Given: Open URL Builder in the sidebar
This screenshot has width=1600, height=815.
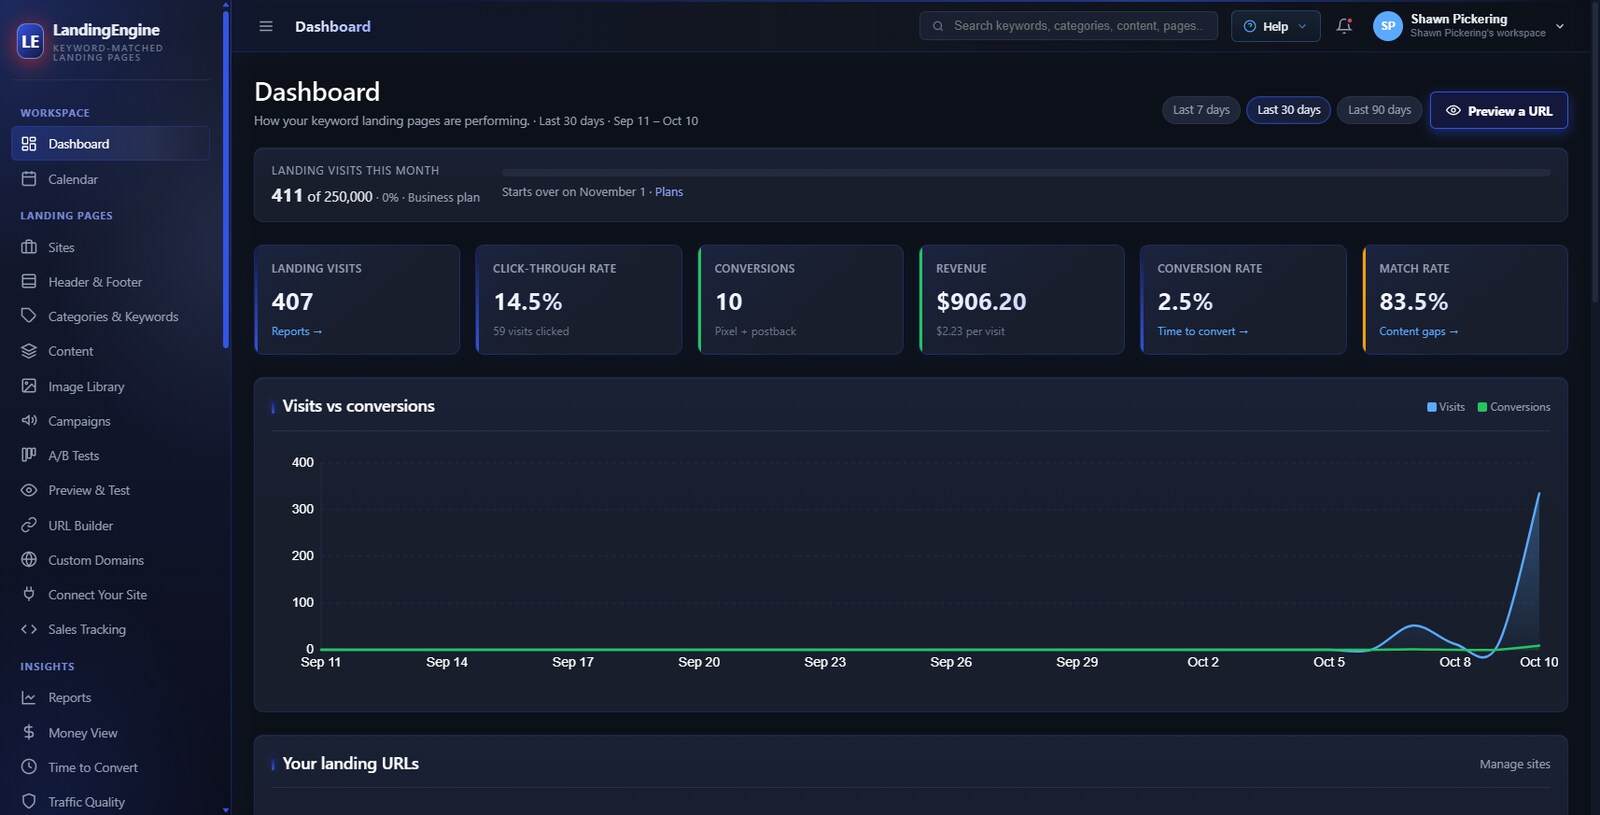Looking at the screenshot, I should 110,525.
